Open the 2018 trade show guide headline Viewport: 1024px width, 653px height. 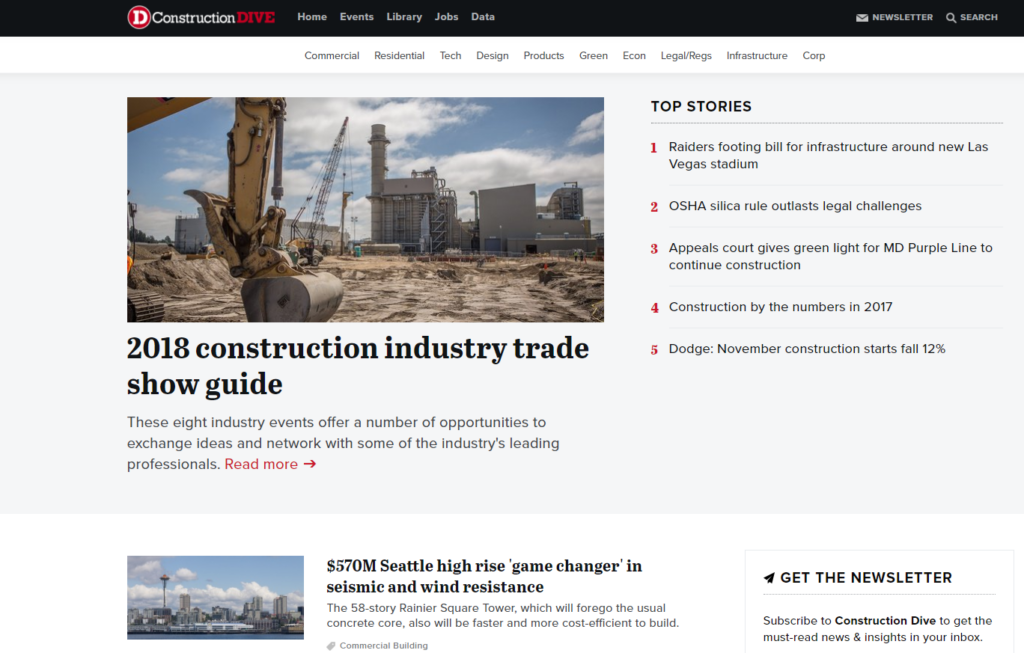point(358,366)
